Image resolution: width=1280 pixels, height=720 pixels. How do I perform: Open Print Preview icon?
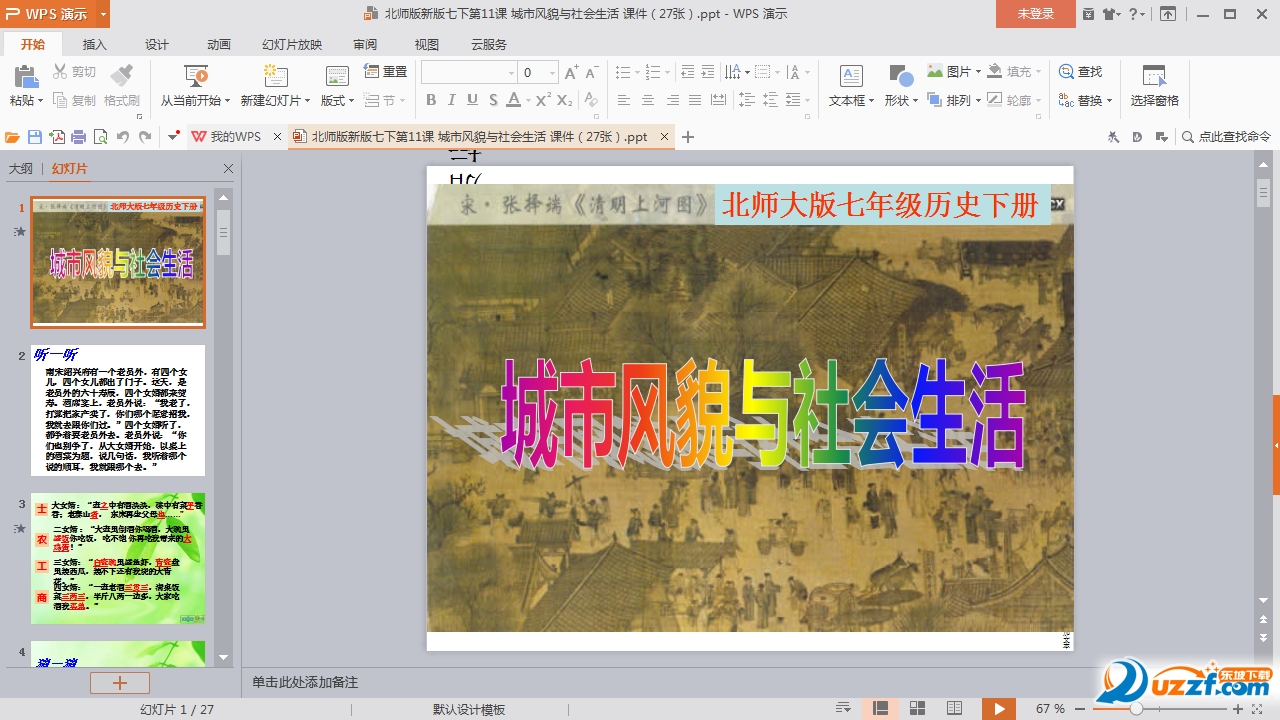tap(100, 137)
